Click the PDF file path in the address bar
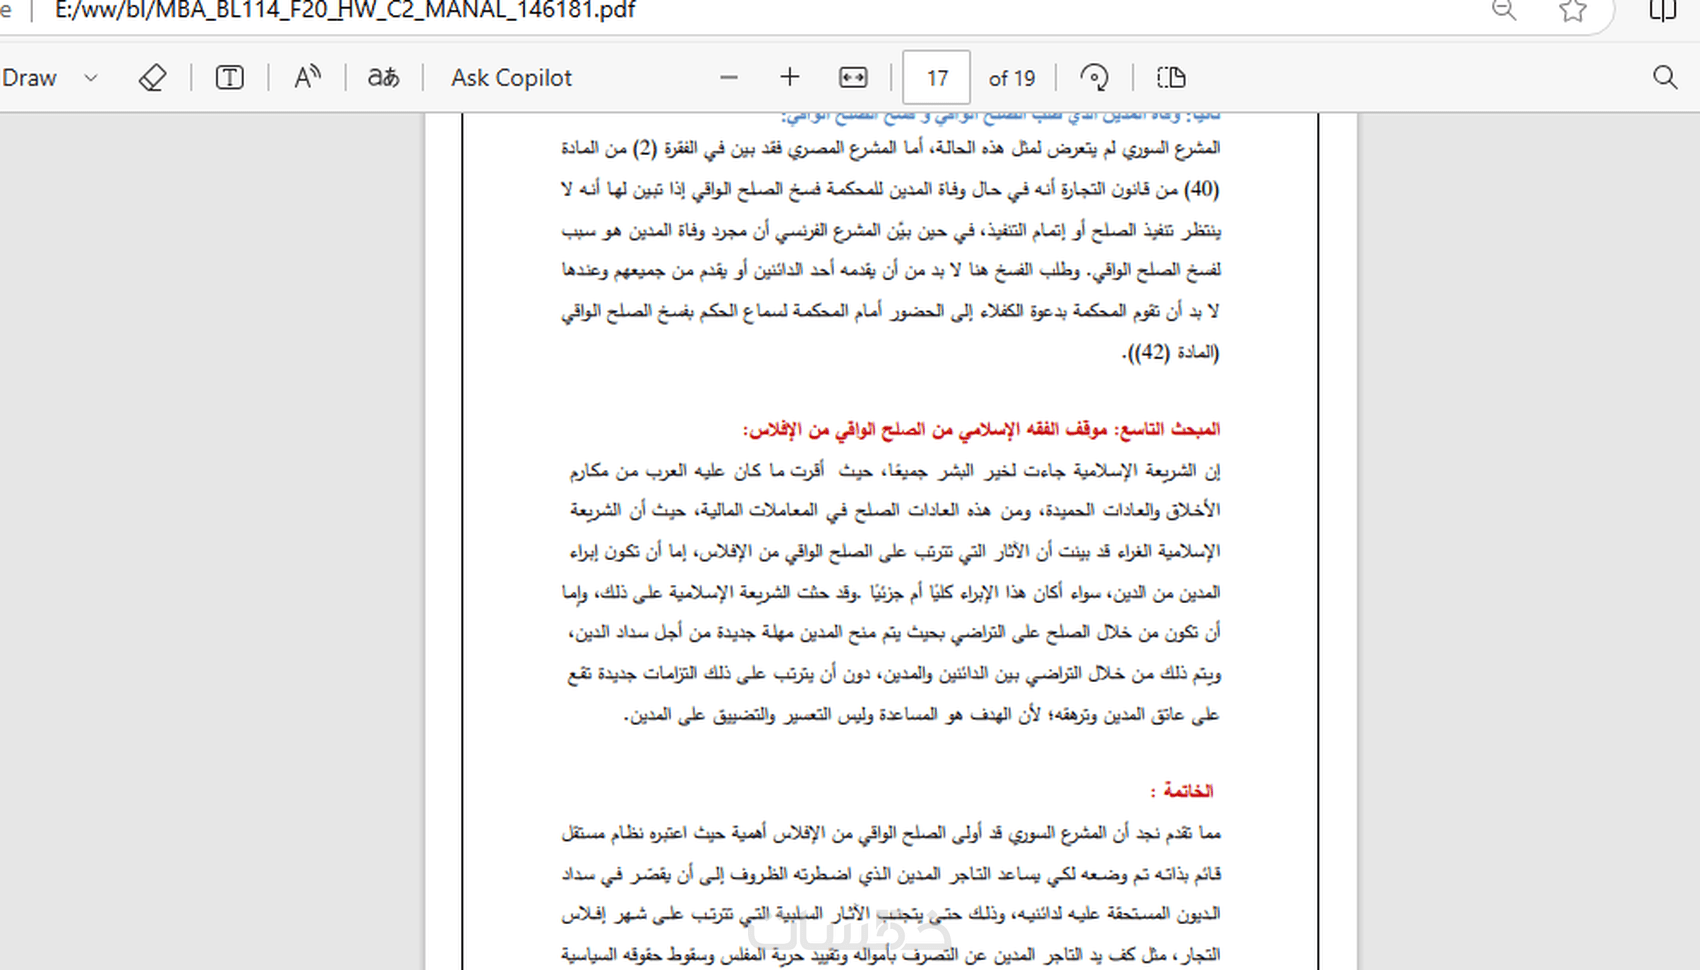Image resolution: width=1700 pixels, height=970 pixels. tap(345, 11)
